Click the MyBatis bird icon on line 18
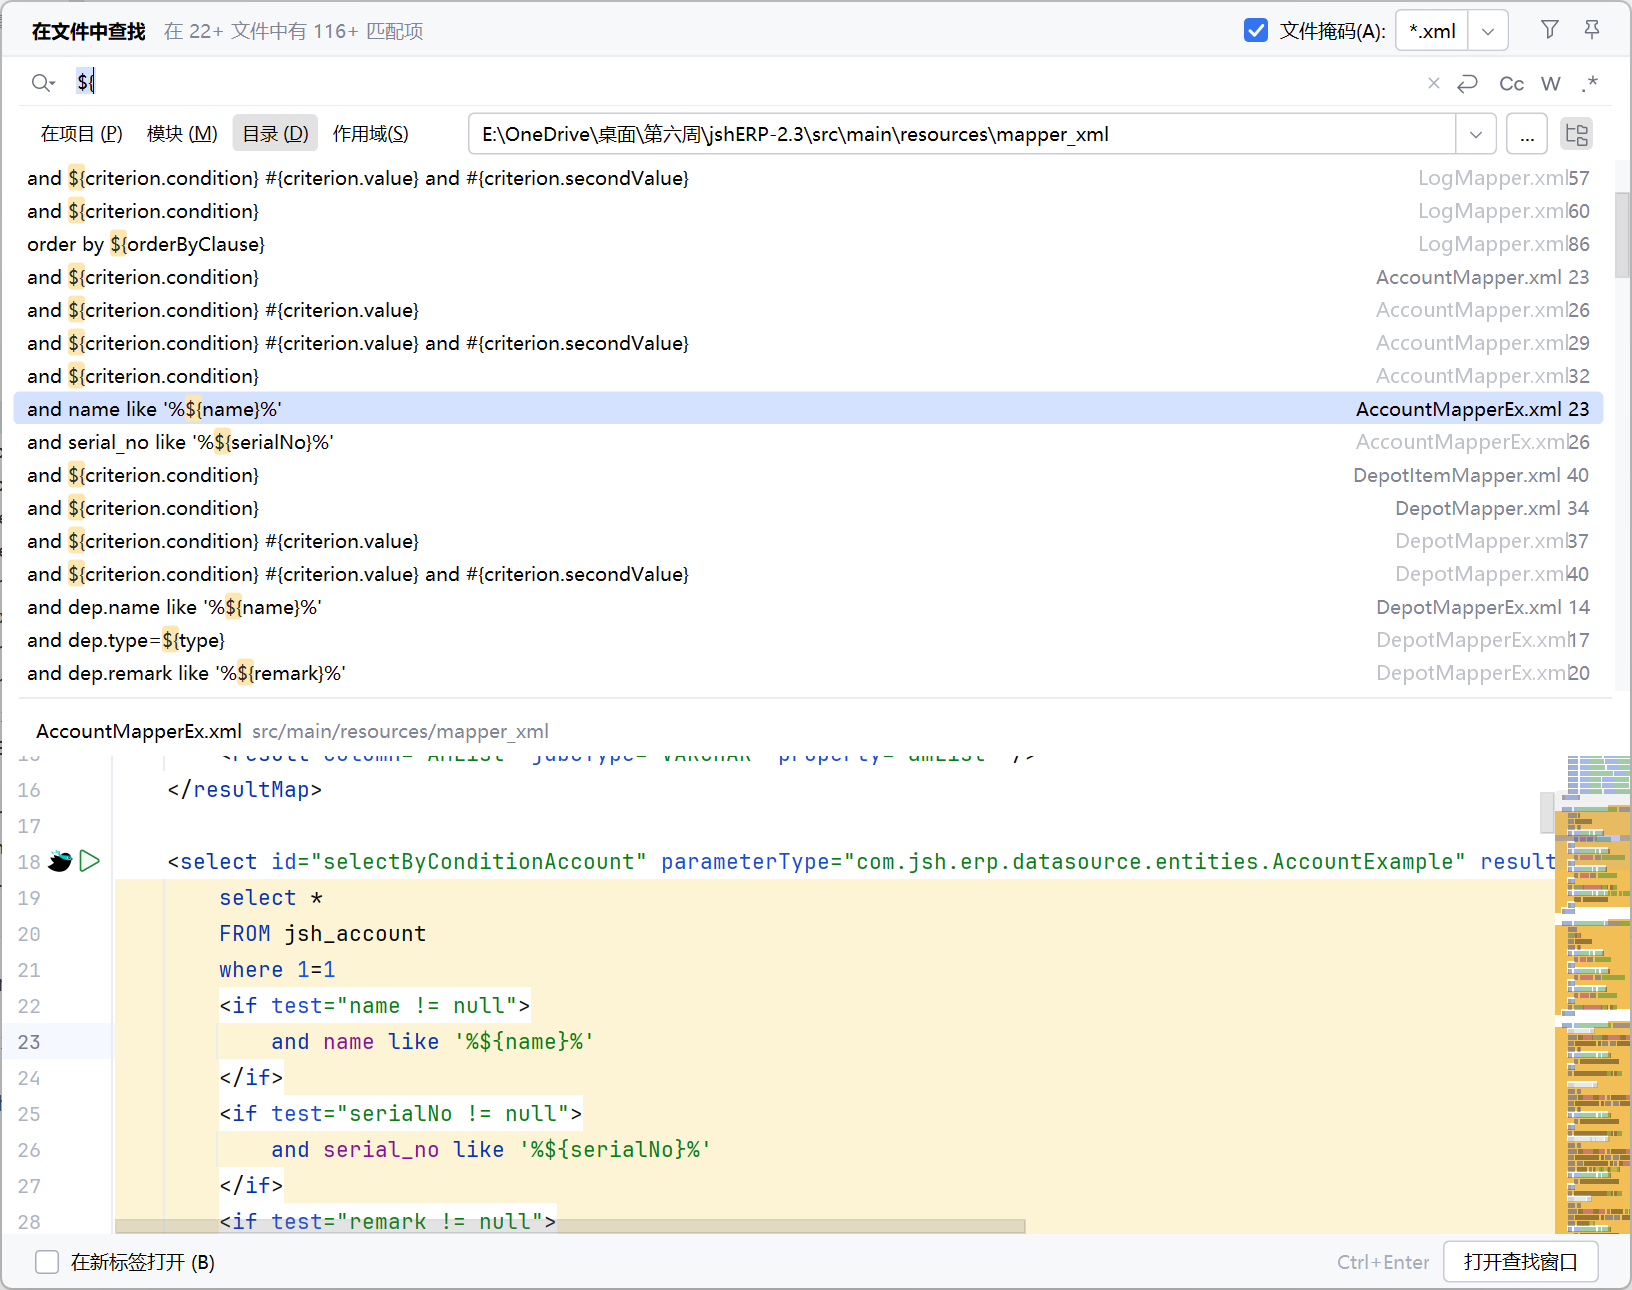This screenshot has width=1632, height=1290. tap(60, 861)
